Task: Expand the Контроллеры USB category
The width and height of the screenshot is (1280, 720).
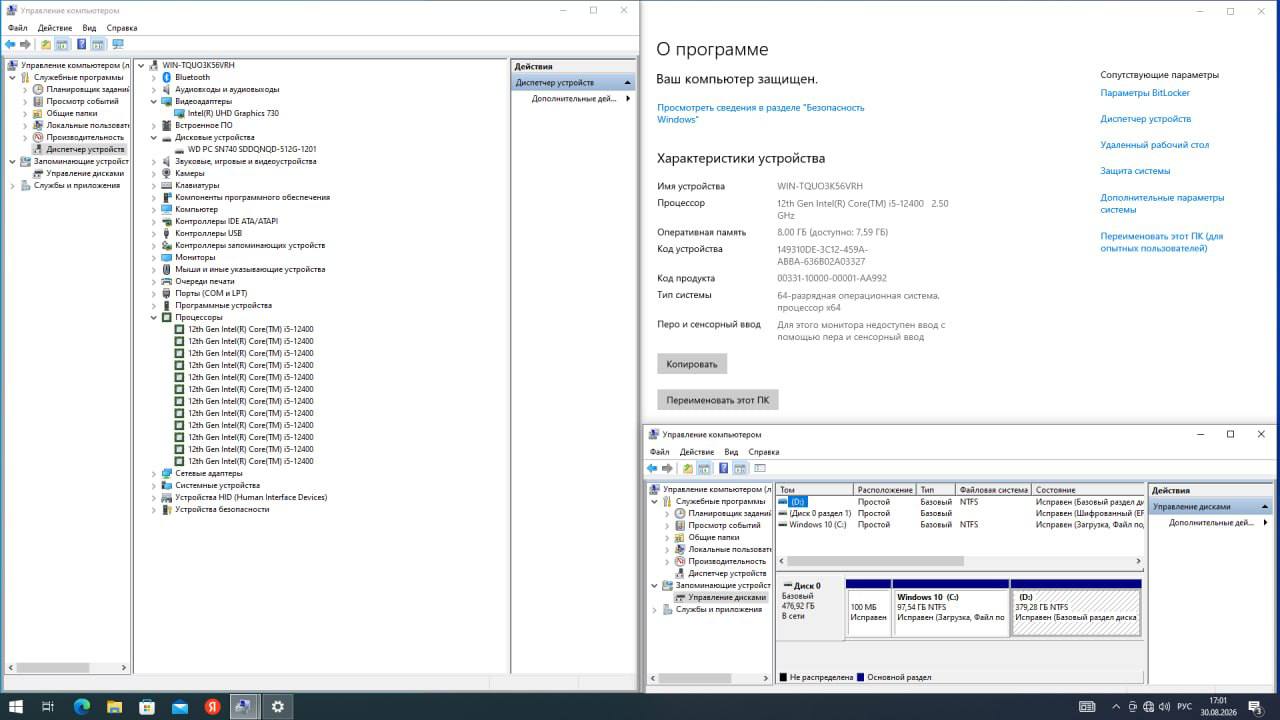Action: click(x=154, y=233)
